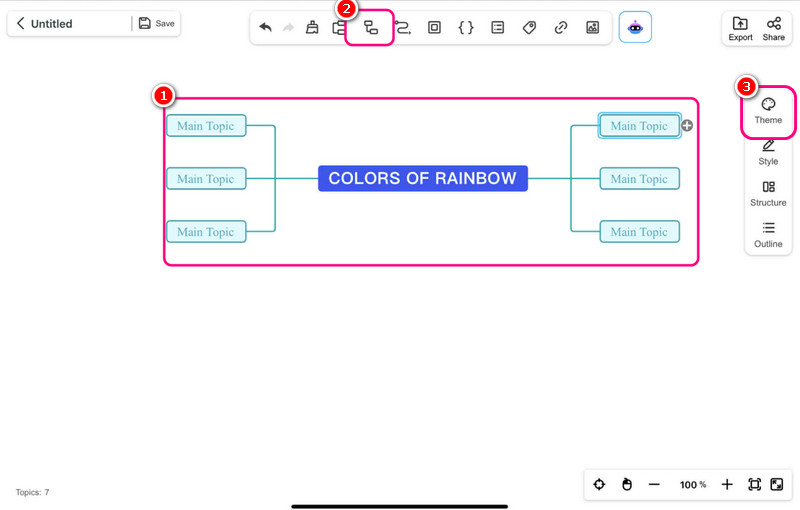Insert a subtopic with the toolbar icon

pyautogui.click(x=371, y=27)
